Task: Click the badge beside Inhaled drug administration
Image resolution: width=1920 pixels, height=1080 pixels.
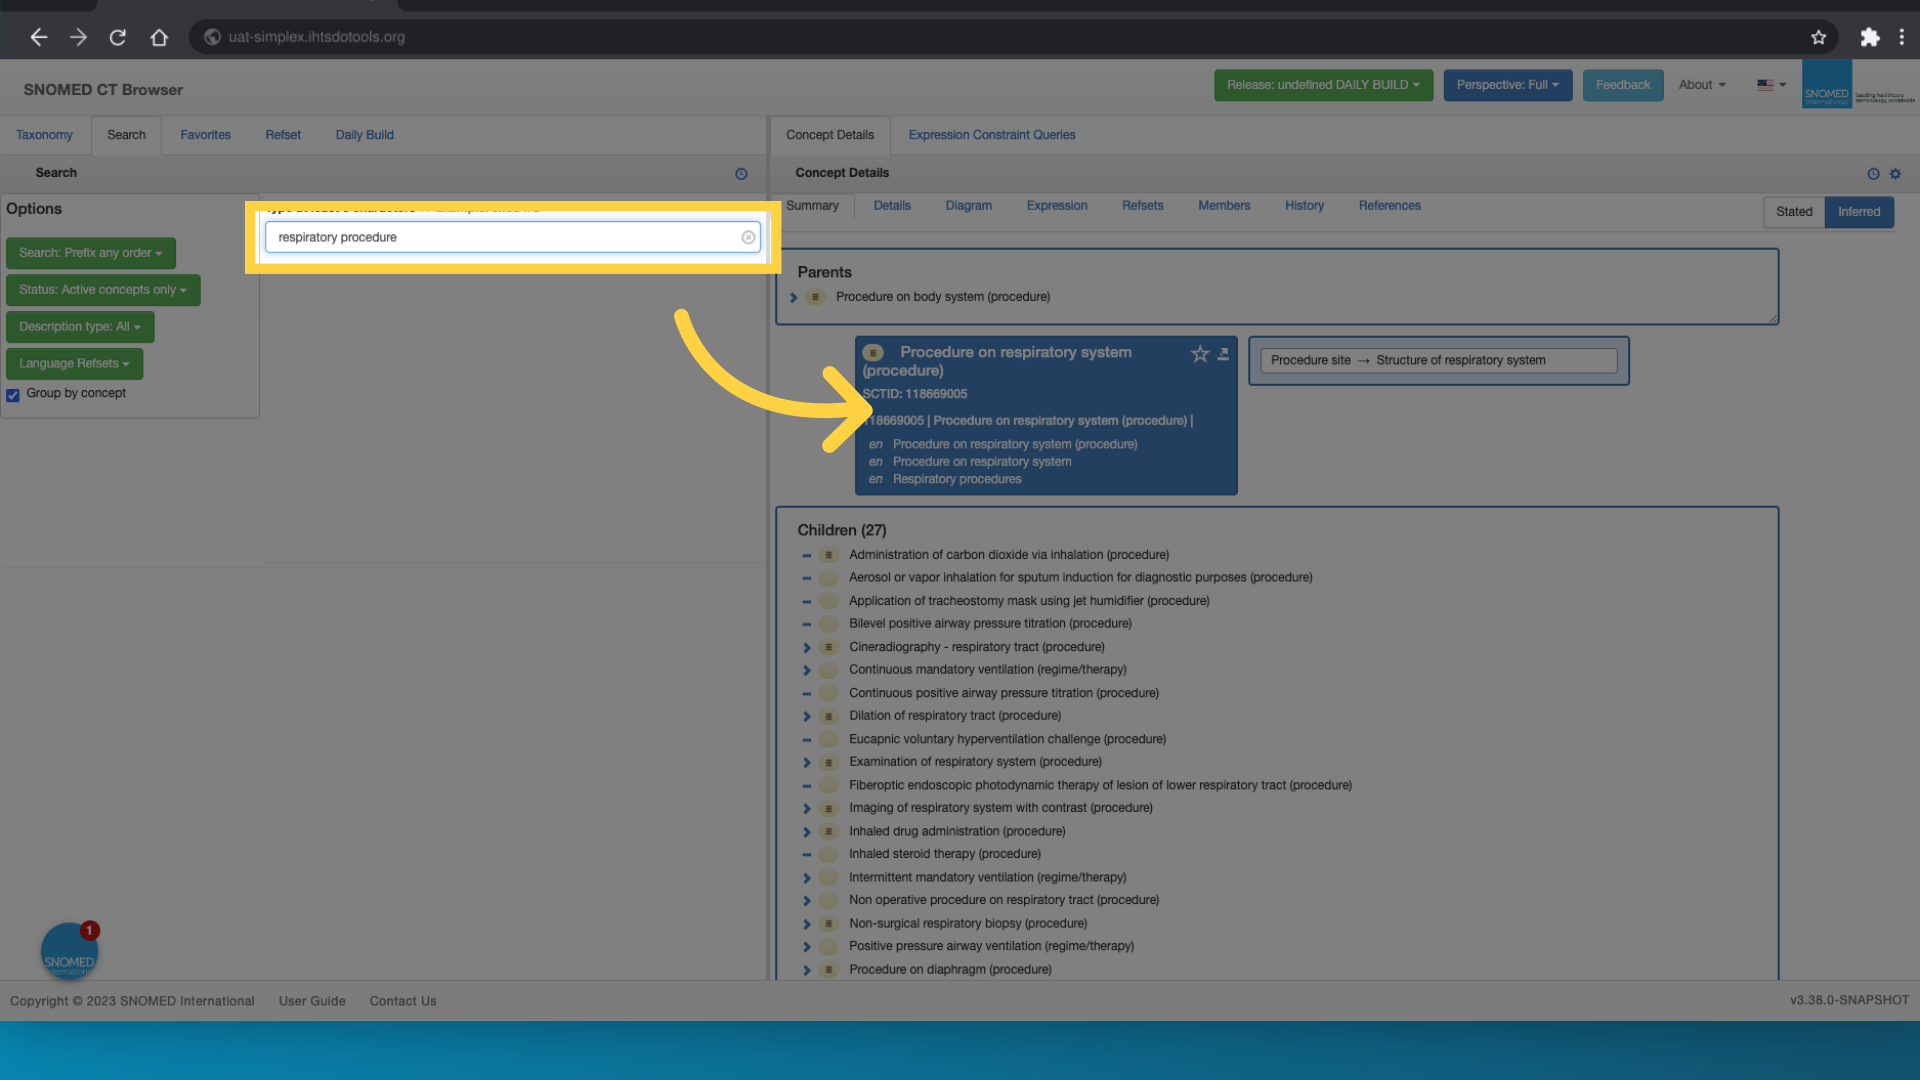Action: (828, 831)
